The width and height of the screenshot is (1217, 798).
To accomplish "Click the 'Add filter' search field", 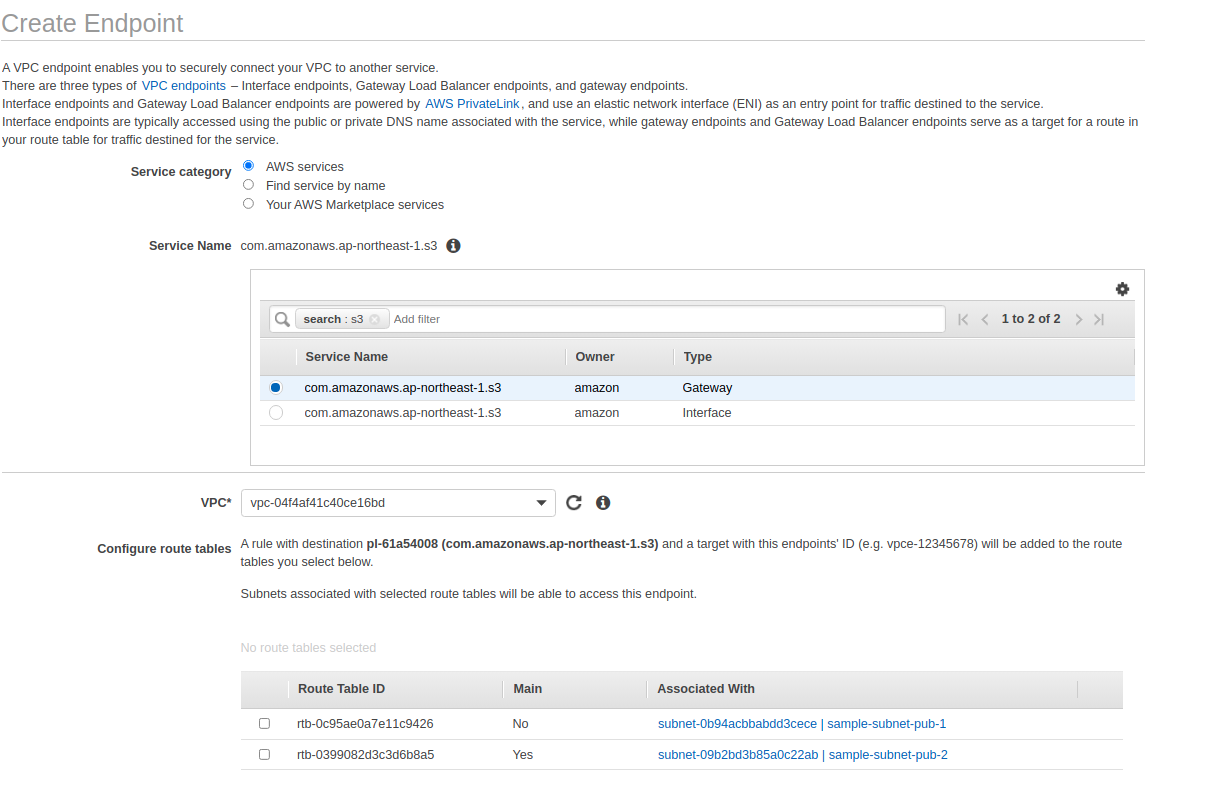I will point(660,319).
